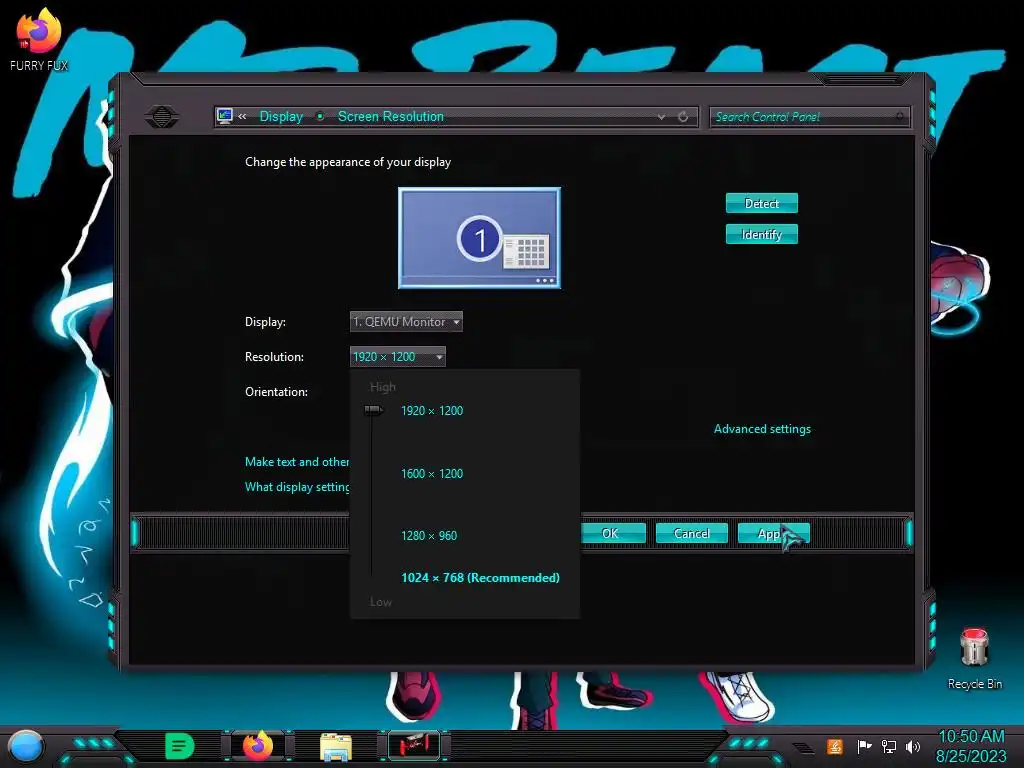Switch to the Screen Resolution taskbar window

(x=414, y=746)
